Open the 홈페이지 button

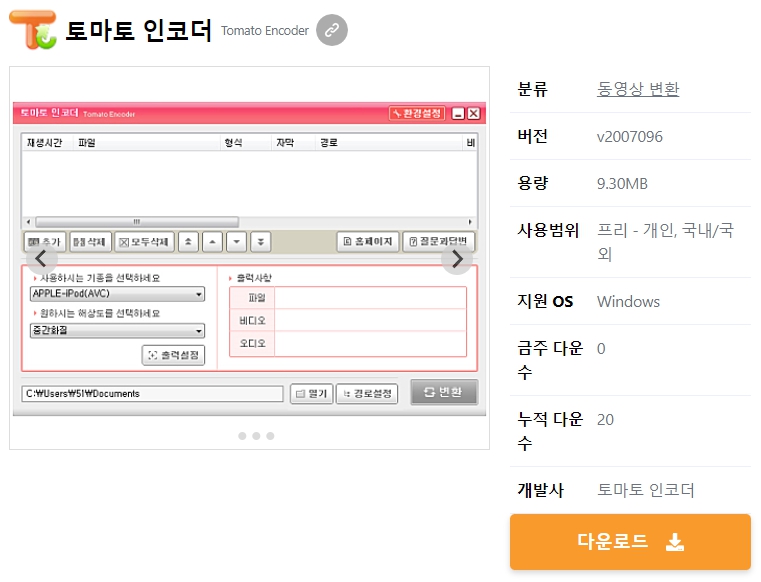pyautogui.click(x=368, y=242)
